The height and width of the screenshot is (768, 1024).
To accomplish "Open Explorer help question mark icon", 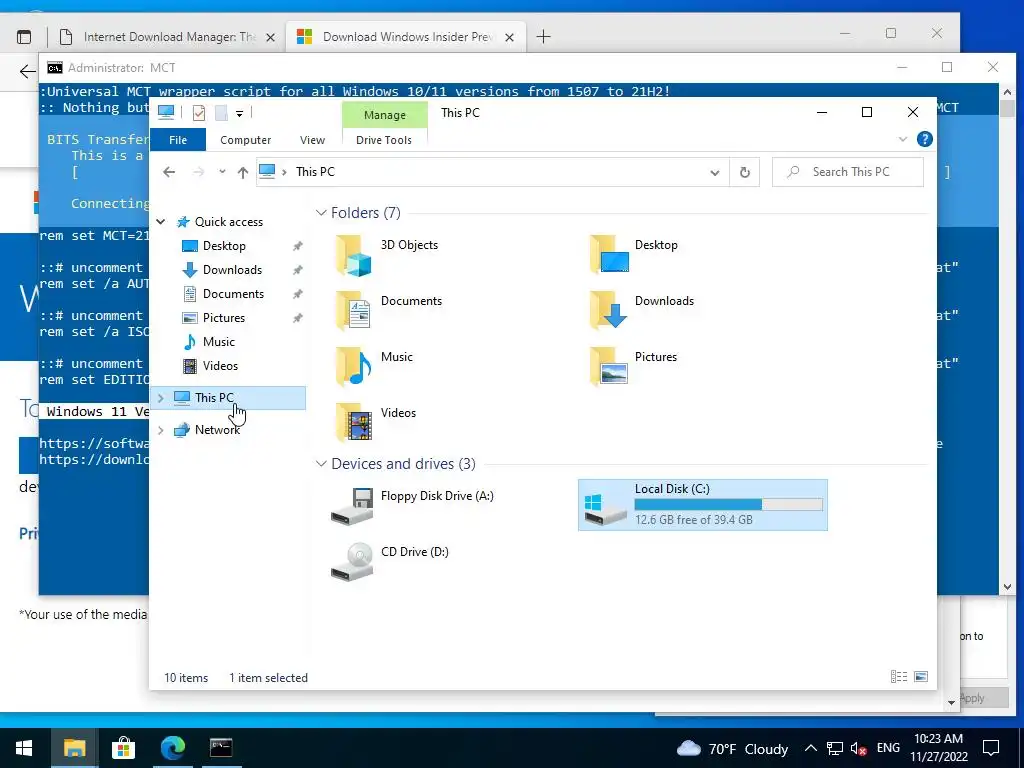I will [x=924, y=139].
